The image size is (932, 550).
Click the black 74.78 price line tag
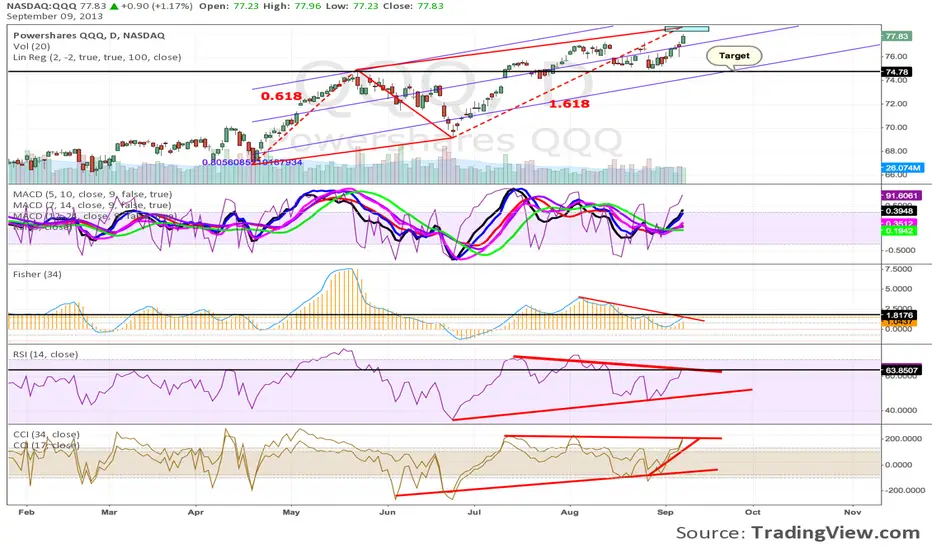click(x=896, y=72)
